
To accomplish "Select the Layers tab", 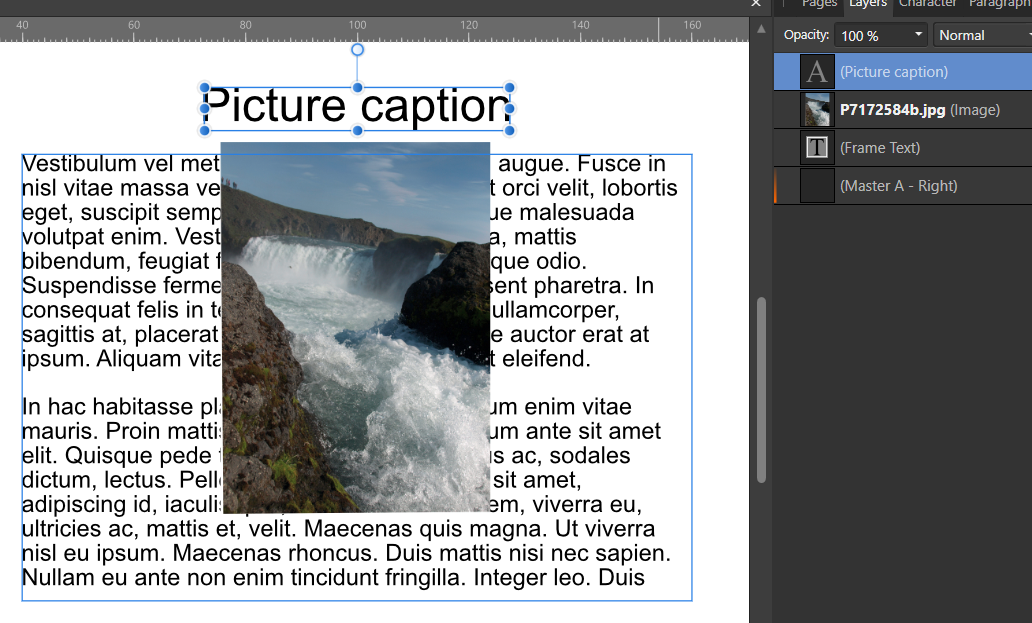I will tap(869, 5).
